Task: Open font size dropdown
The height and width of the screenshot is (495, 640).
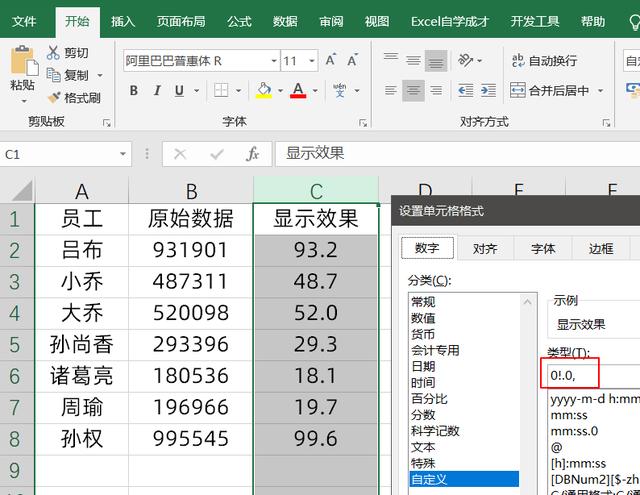Action: pos(312,61)
